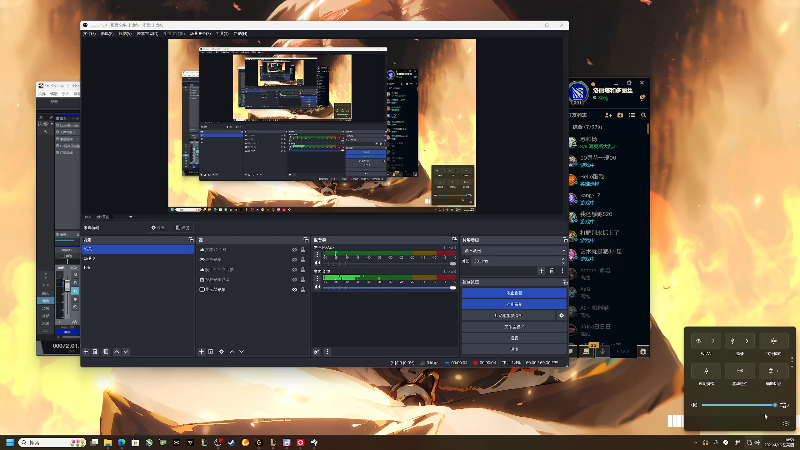Toggle Bluetooth in quick settings panel
The image size is (800, 450).
[733, 341]
